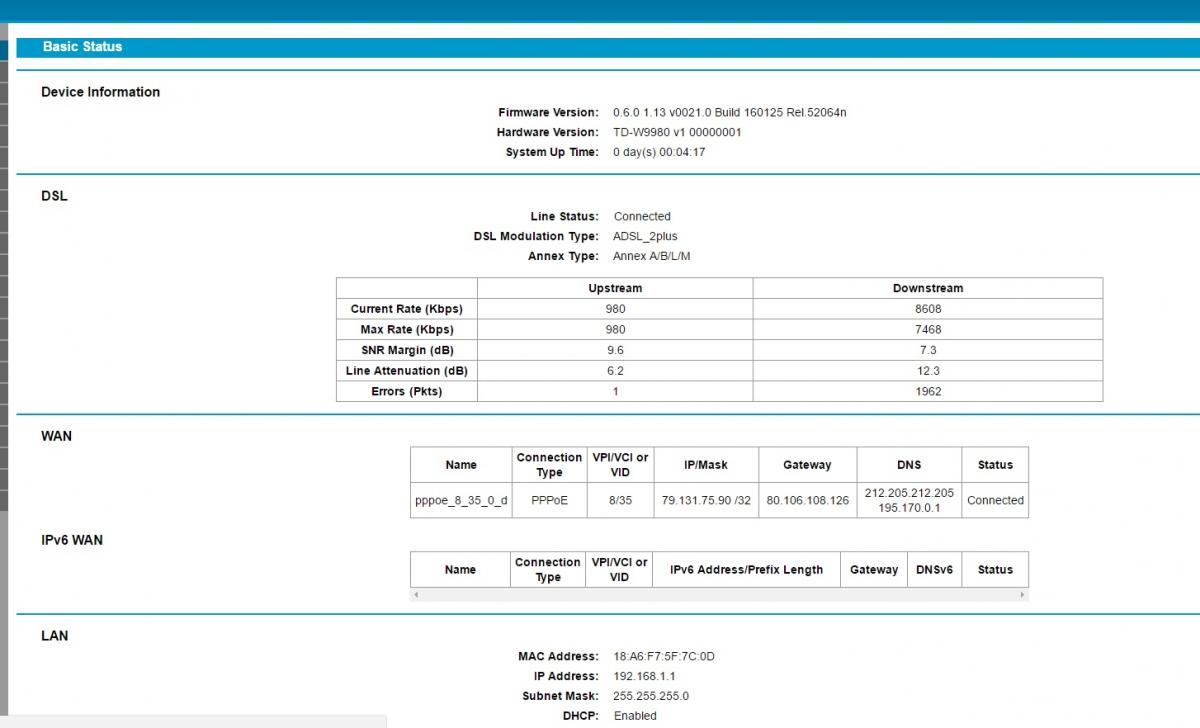1200x728 pixels.
Task: Click the IPv6 table left scroll arrow
Action: 416,595
